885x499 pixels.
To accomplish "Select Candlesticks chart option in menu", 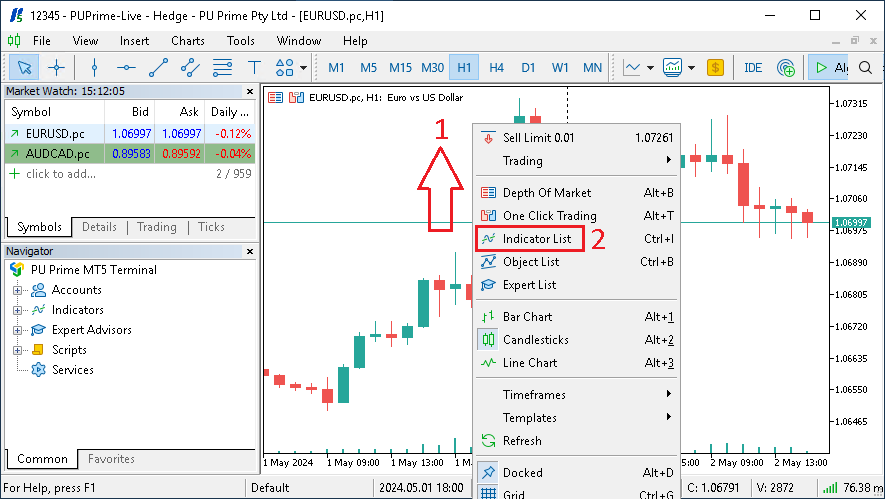I will pyautogui.click(x=576, y=340).
